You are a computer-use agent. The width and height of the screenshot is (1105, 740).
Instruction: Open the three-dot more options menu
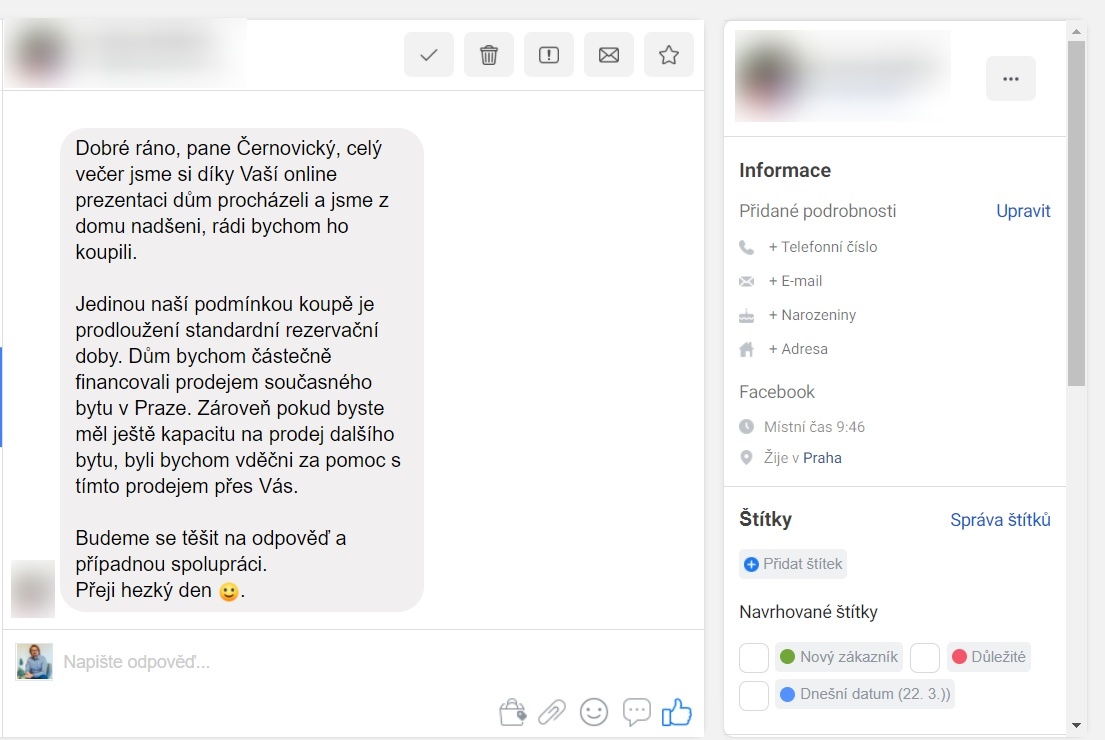click(1011, 79)
